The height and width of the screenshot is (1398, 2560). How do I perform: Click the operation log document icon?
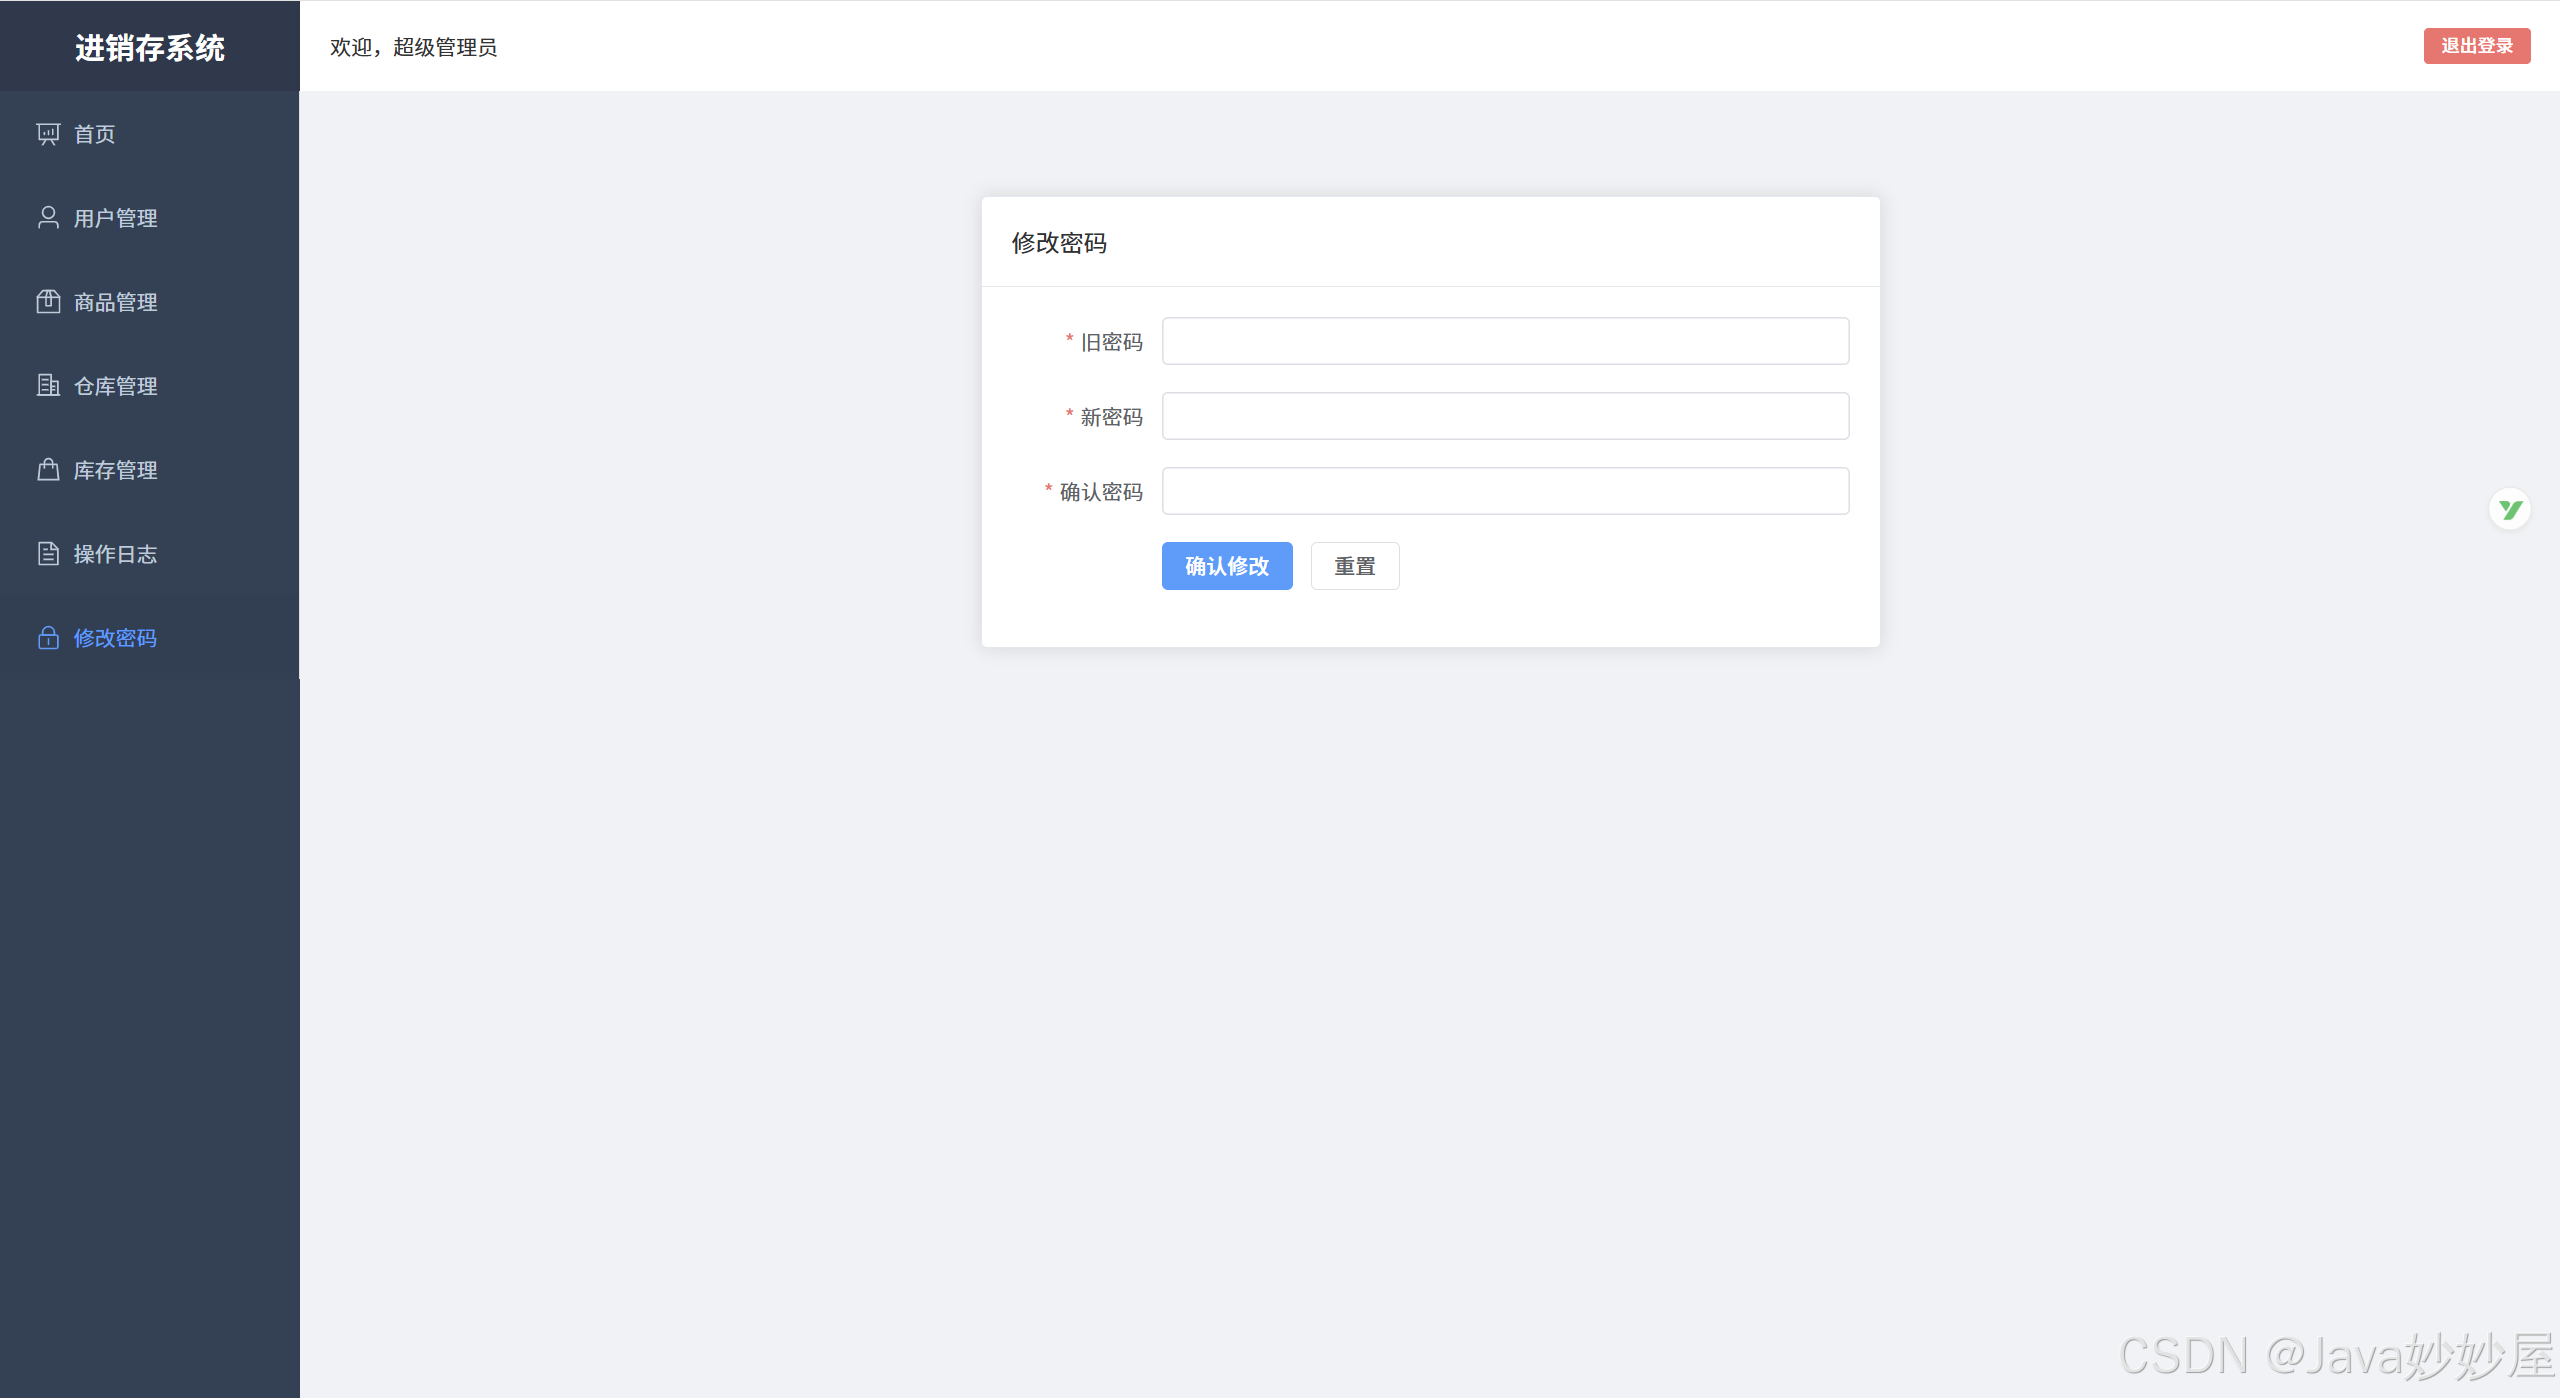tap(48, 554)
